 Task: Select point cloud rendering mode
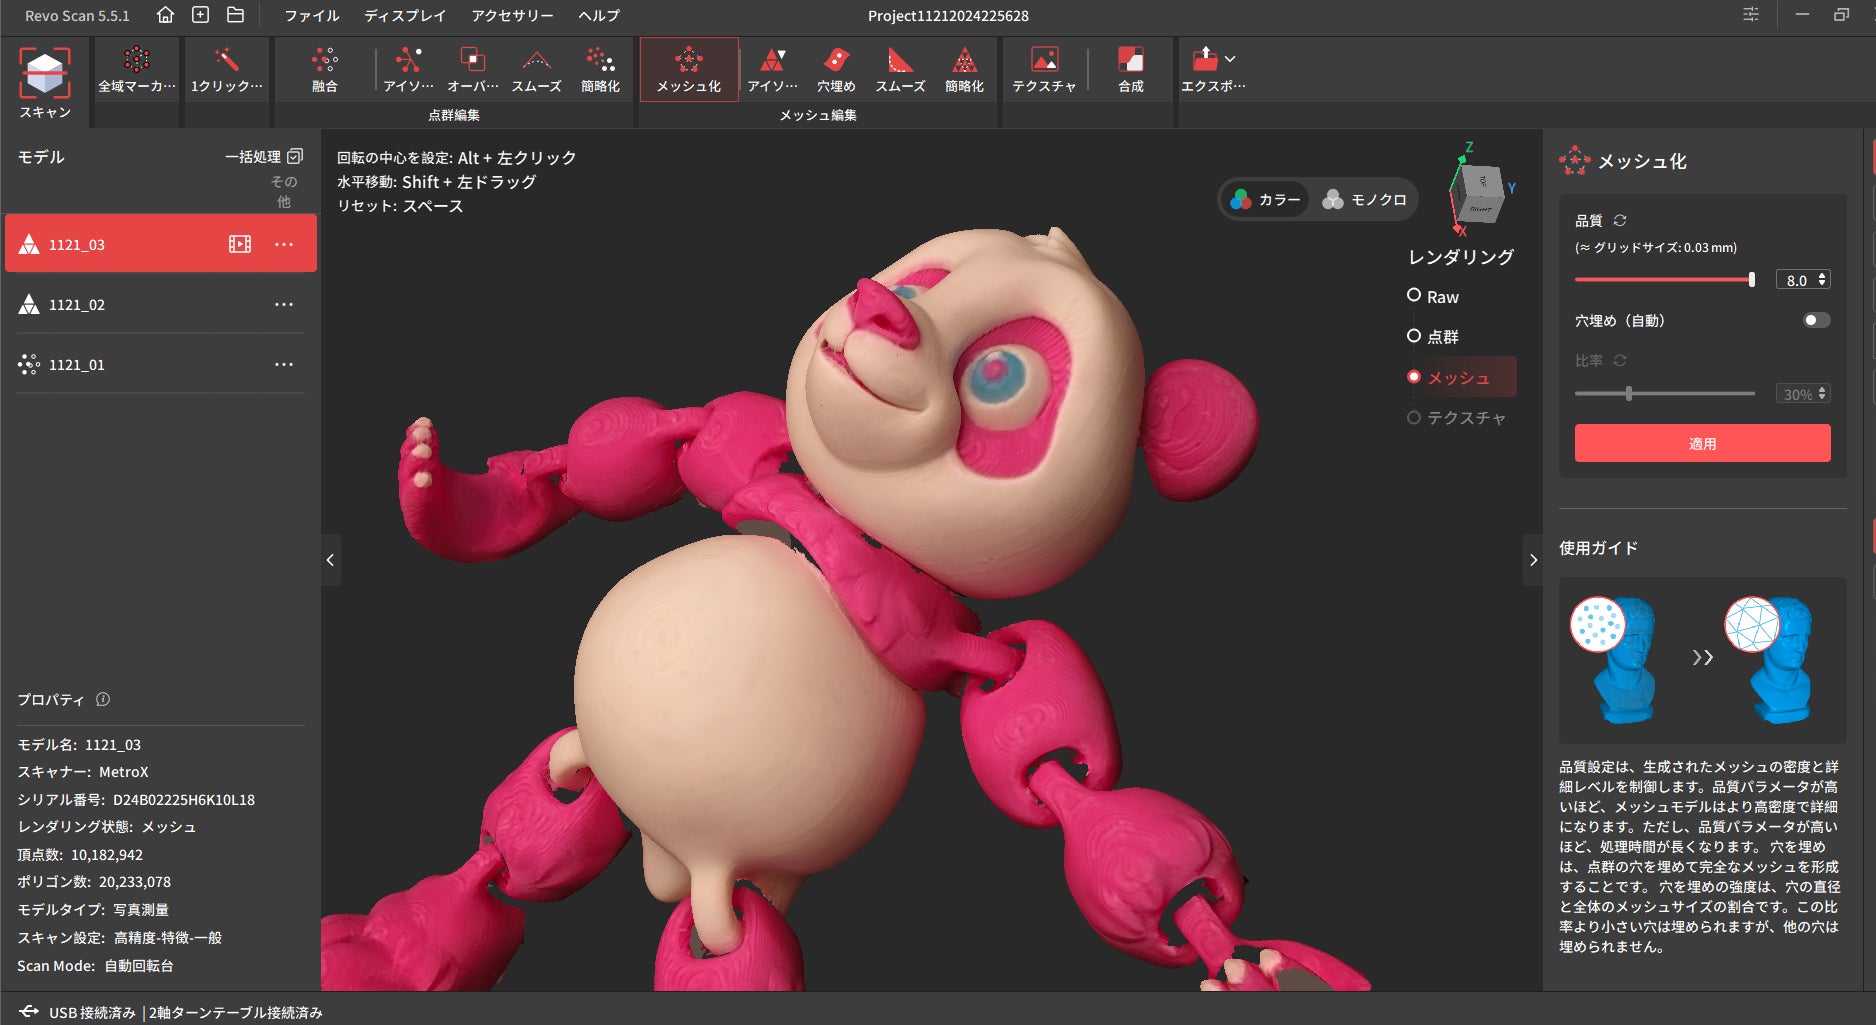(x=1414, y=336)
